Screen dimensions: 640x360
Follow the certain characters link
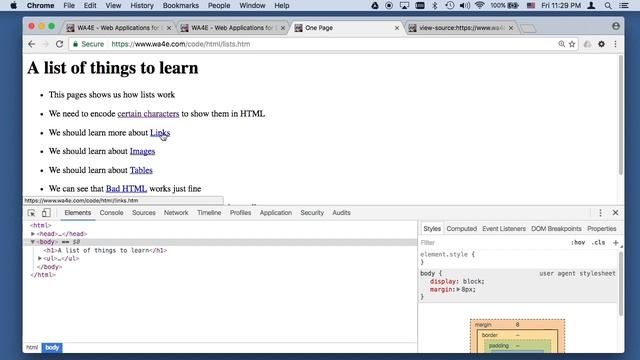(x=148, y=114)
